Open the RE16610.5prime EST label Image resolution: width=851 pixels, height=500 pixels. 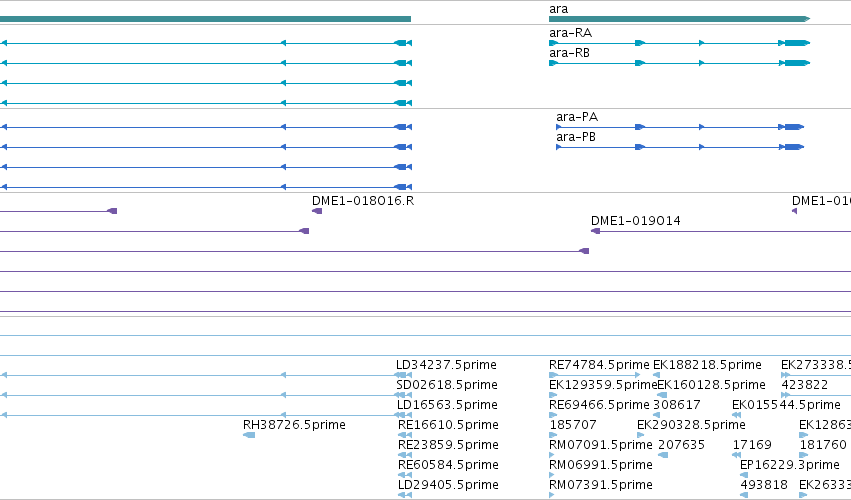(x=448, y=425)
